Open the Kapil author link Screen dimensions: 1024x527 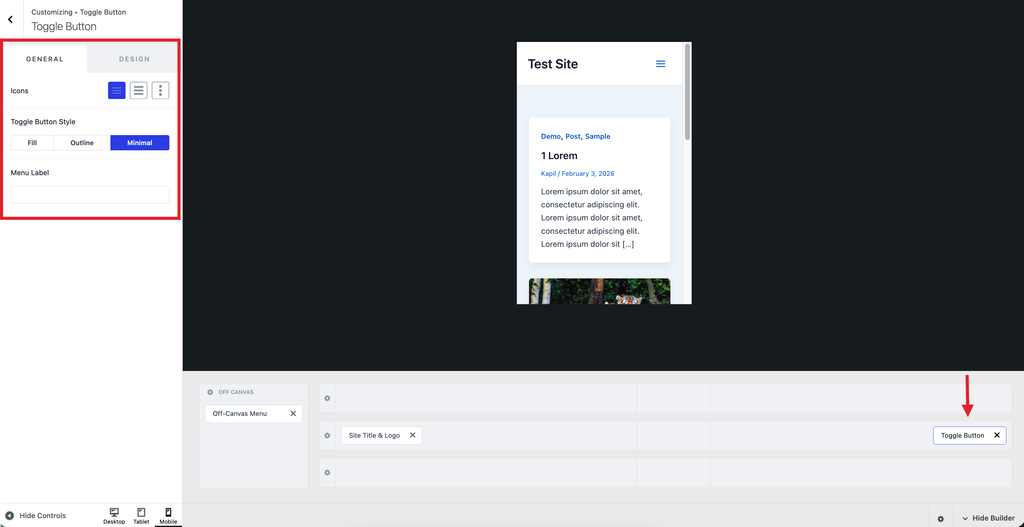pos(548,174)
